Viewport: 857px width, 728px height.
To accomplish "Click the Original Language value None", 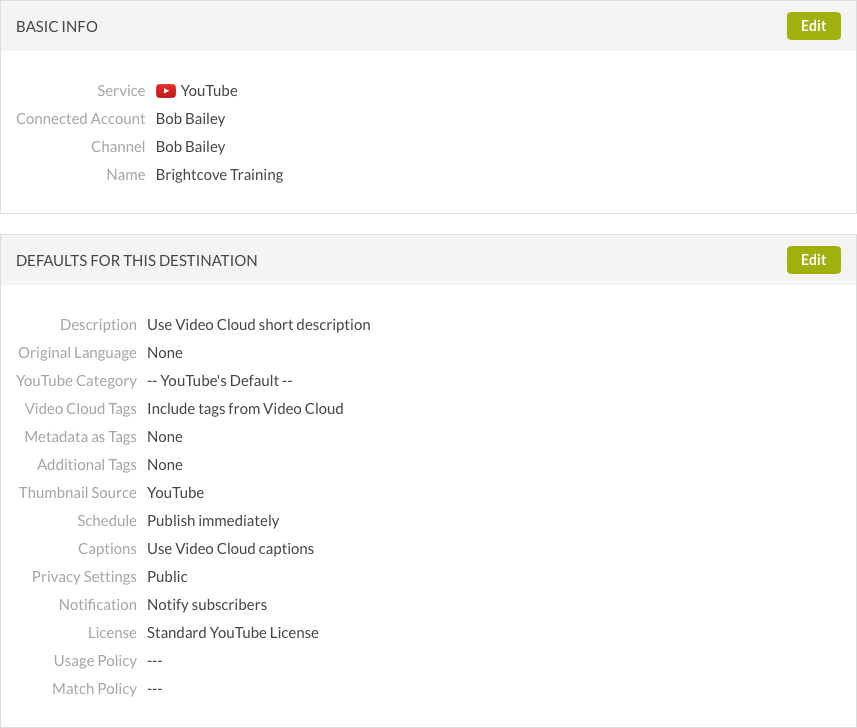I will coord(165,353).
